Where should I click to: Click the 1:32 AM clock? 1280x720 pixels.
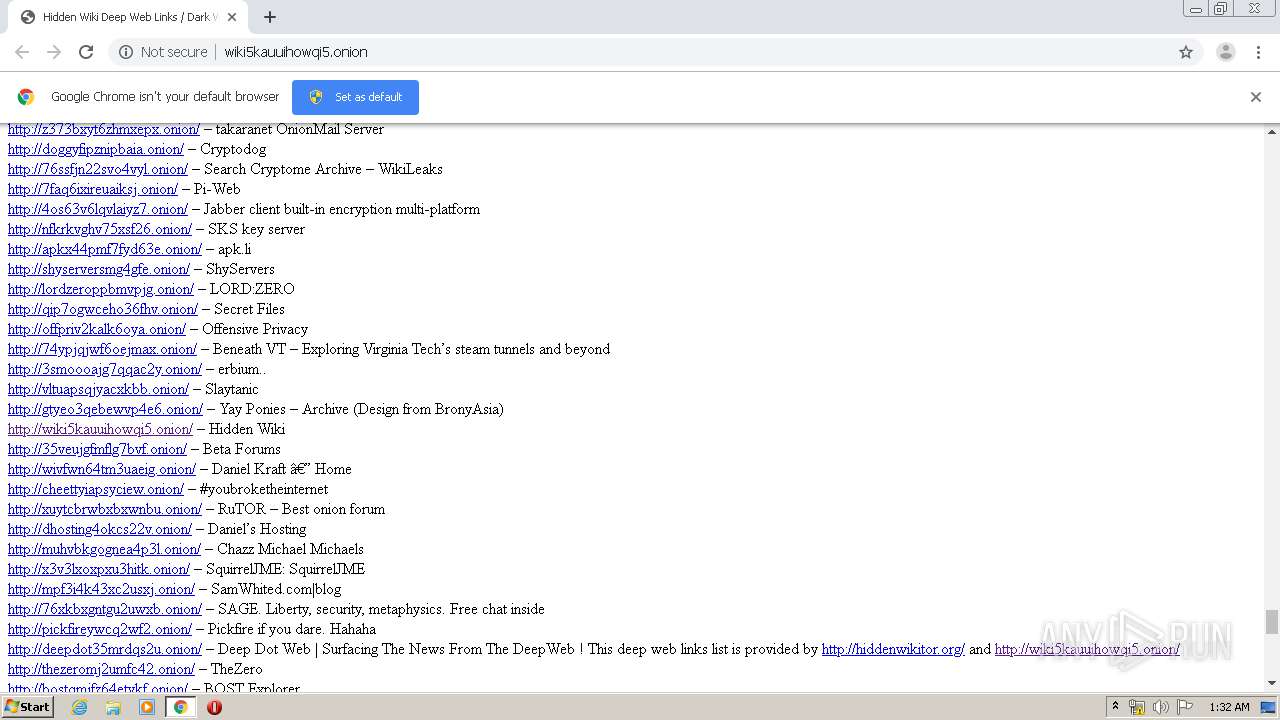click(x=1229, y=707)
